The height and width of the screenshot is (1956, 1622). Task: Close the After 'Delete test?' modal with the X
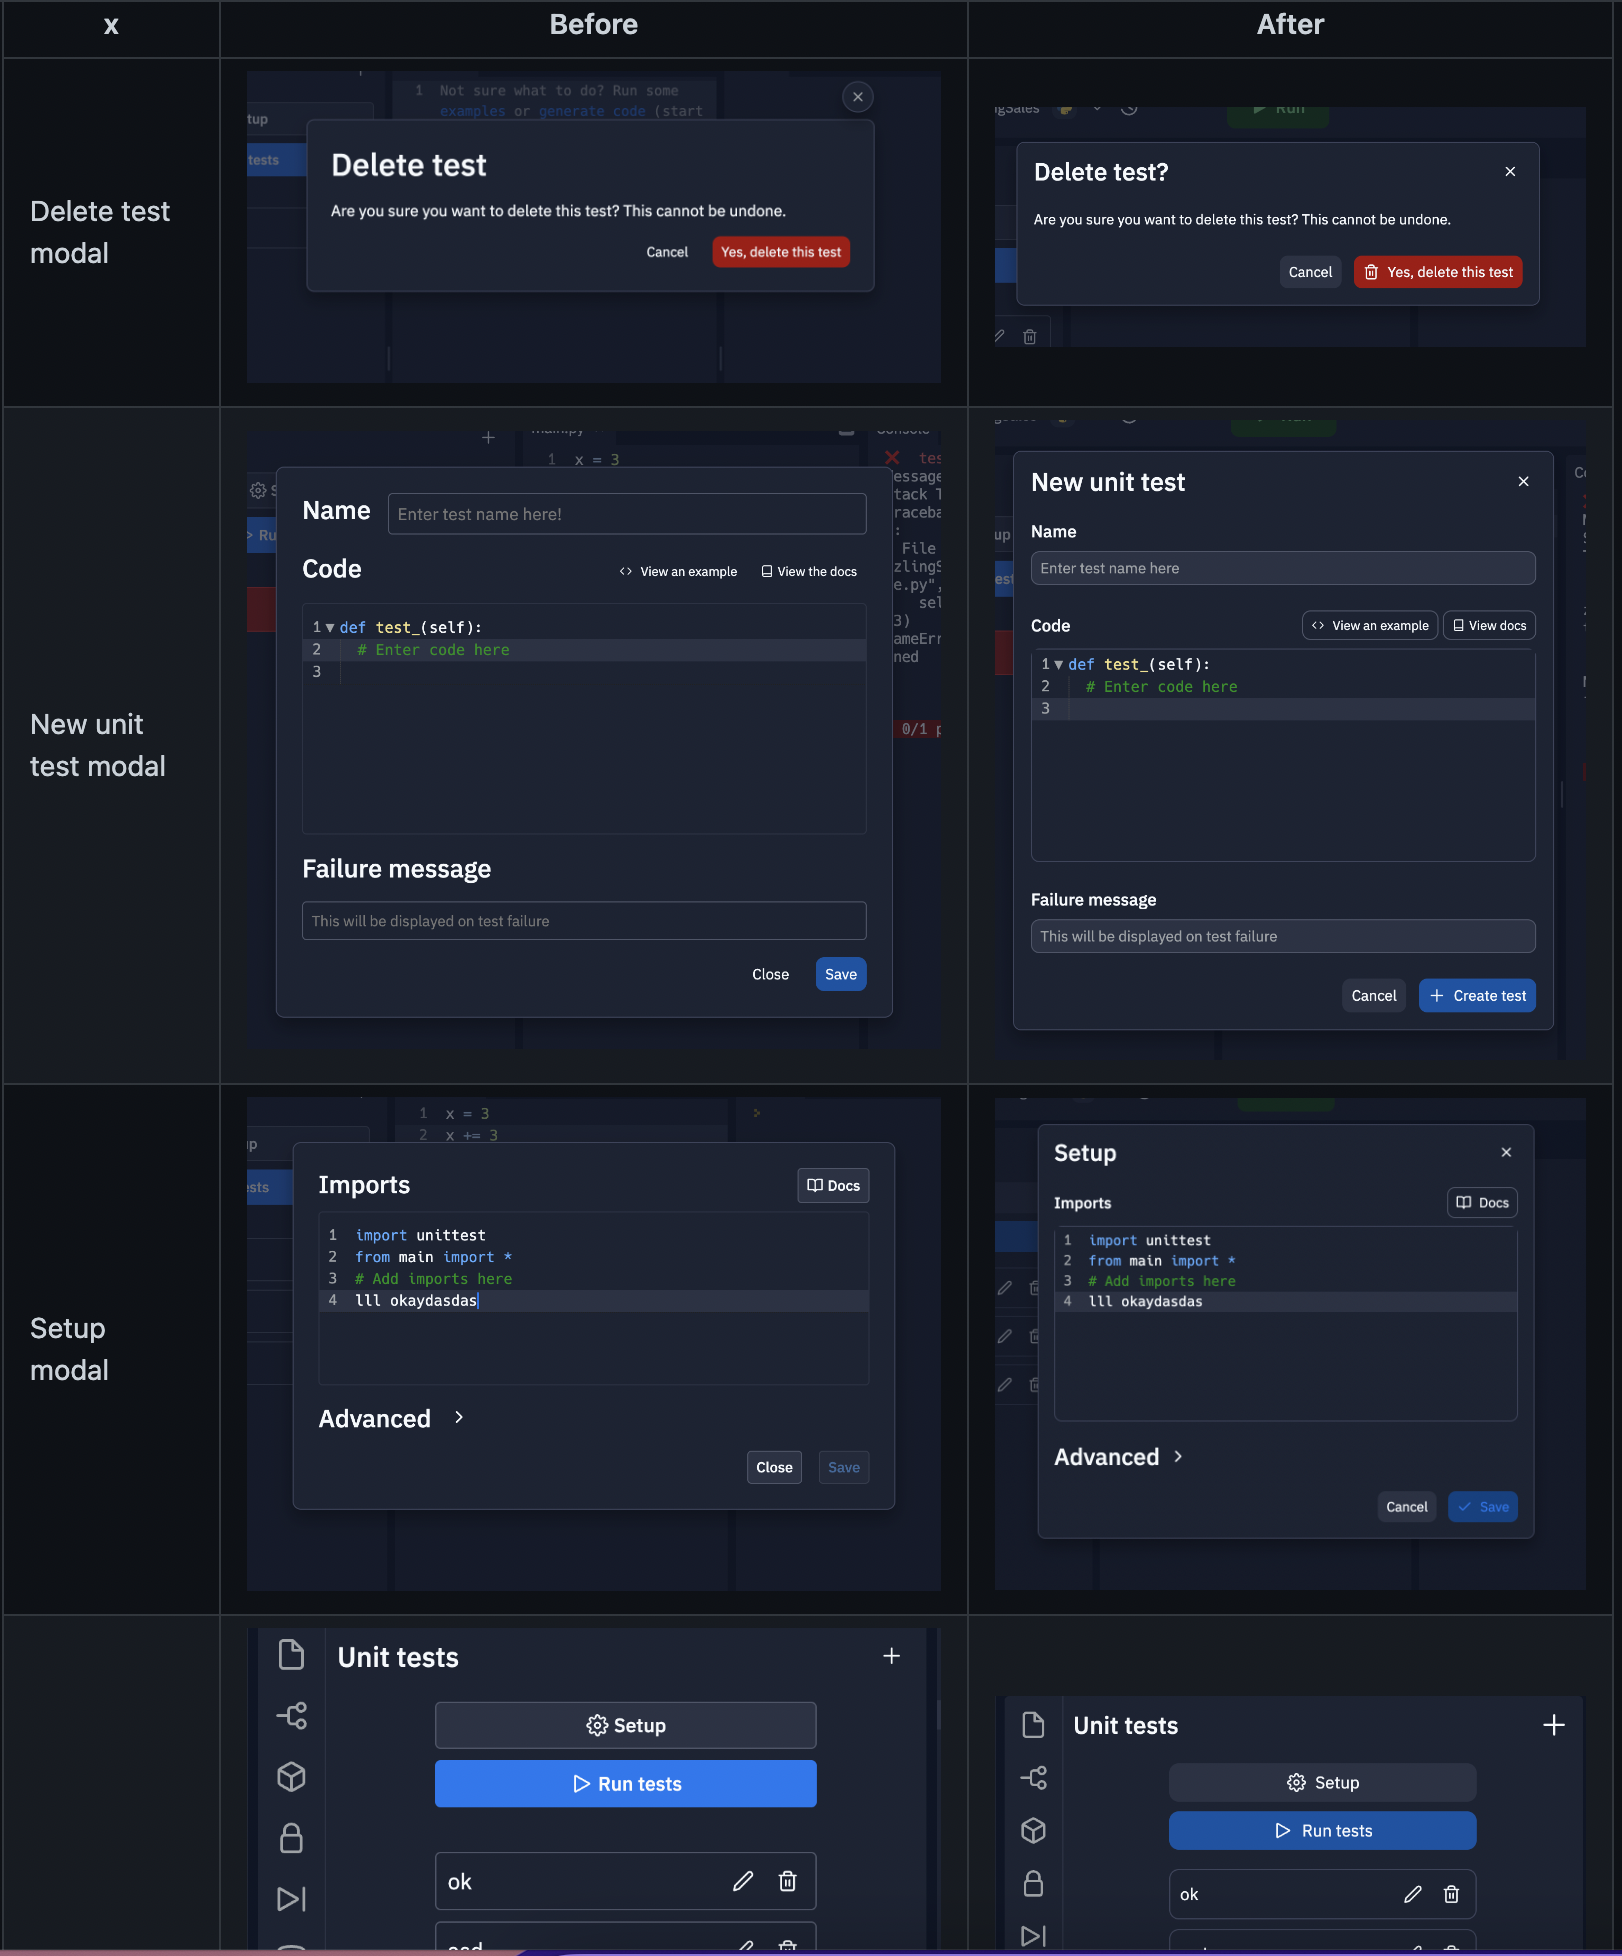tap(1510, 172)
